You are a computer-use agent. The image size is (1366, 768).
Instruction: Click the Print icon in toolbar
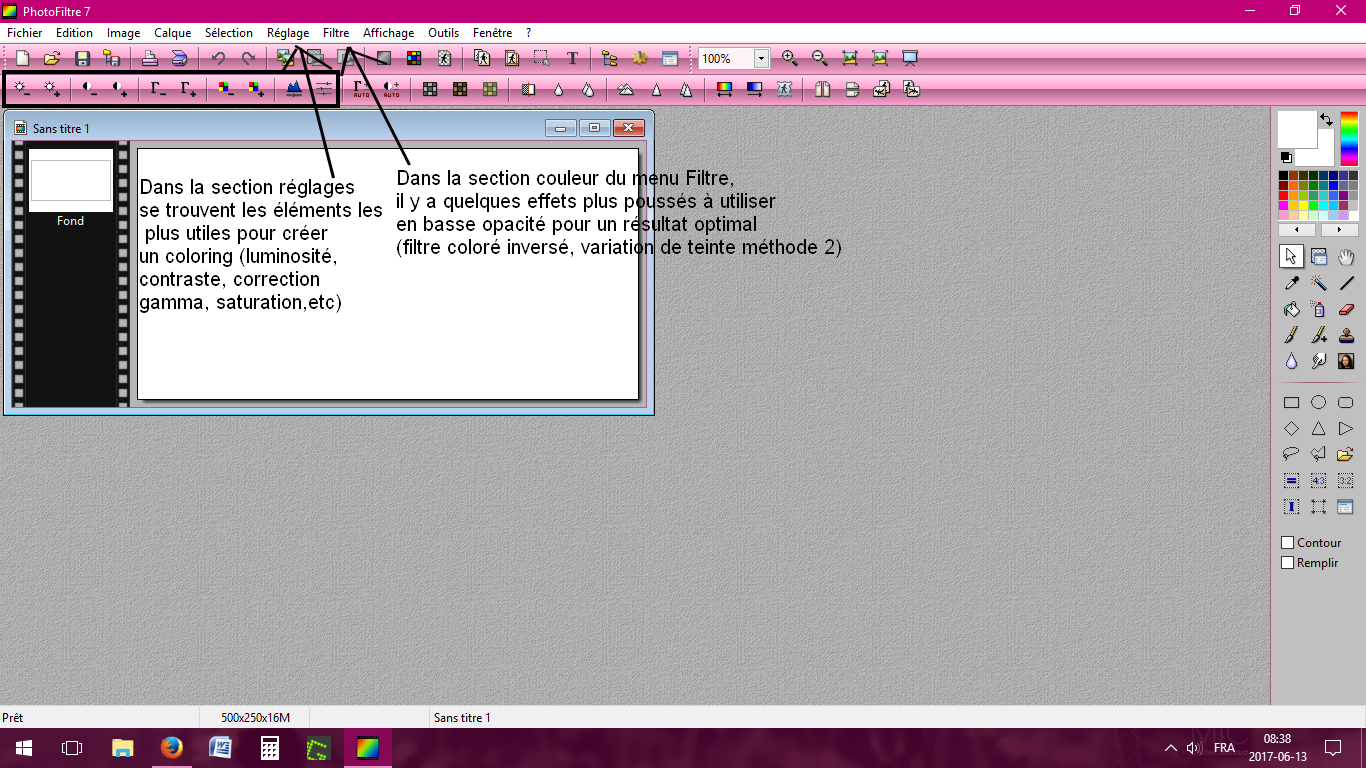click(x=149, y=59)
